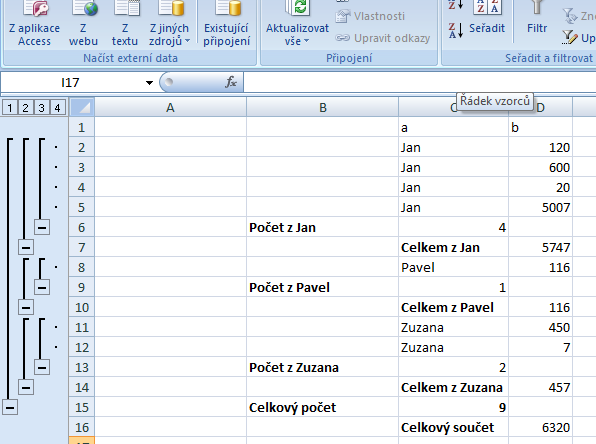The width and height of the screenshot is (596, 444).
Task: Collapse the Pavel total group at row 10
Action: point(26,307)
